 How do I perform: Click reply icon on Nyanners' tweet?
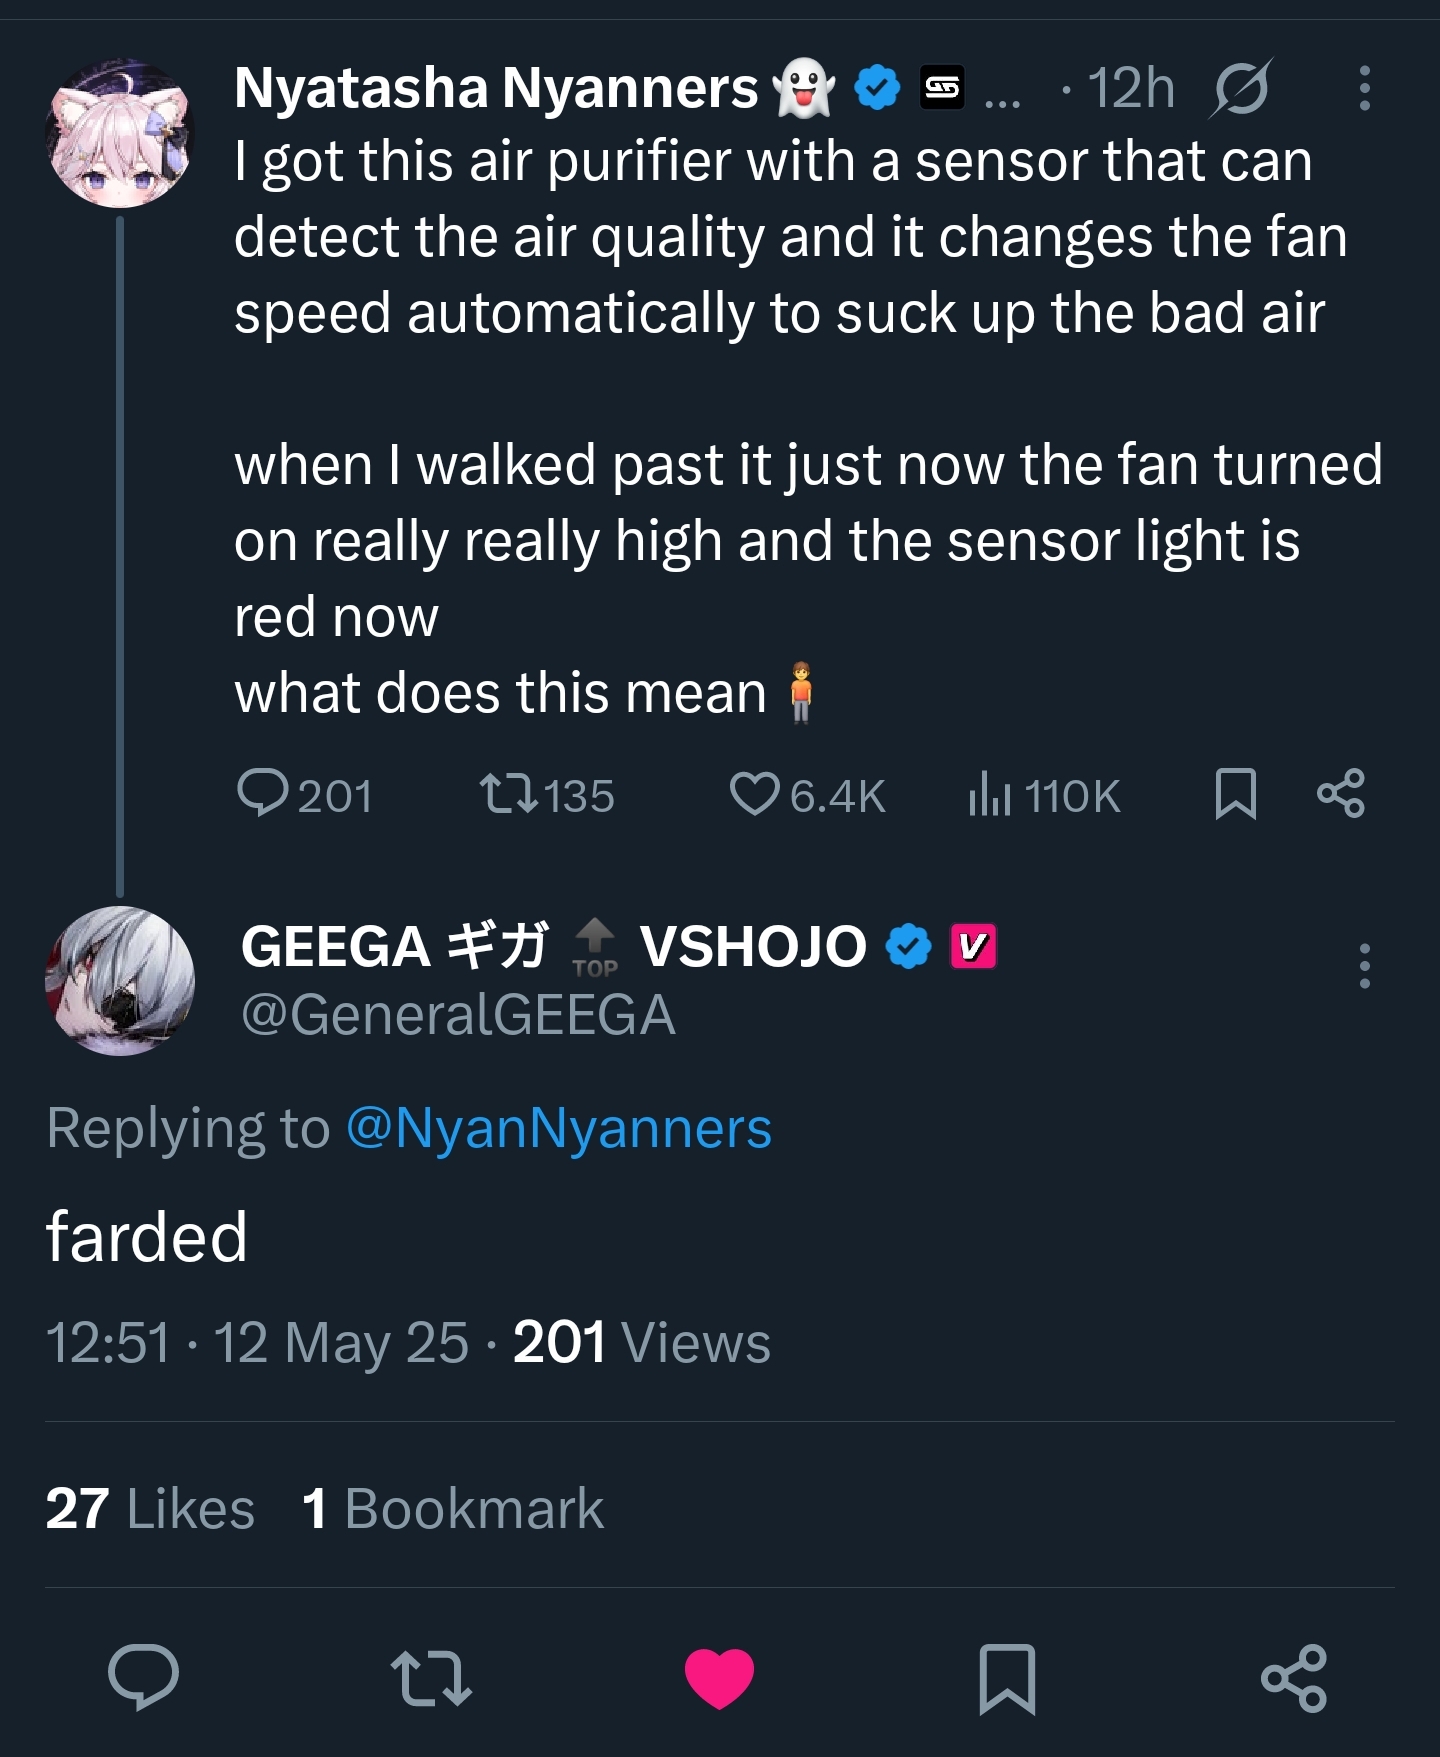pos(262,794)
